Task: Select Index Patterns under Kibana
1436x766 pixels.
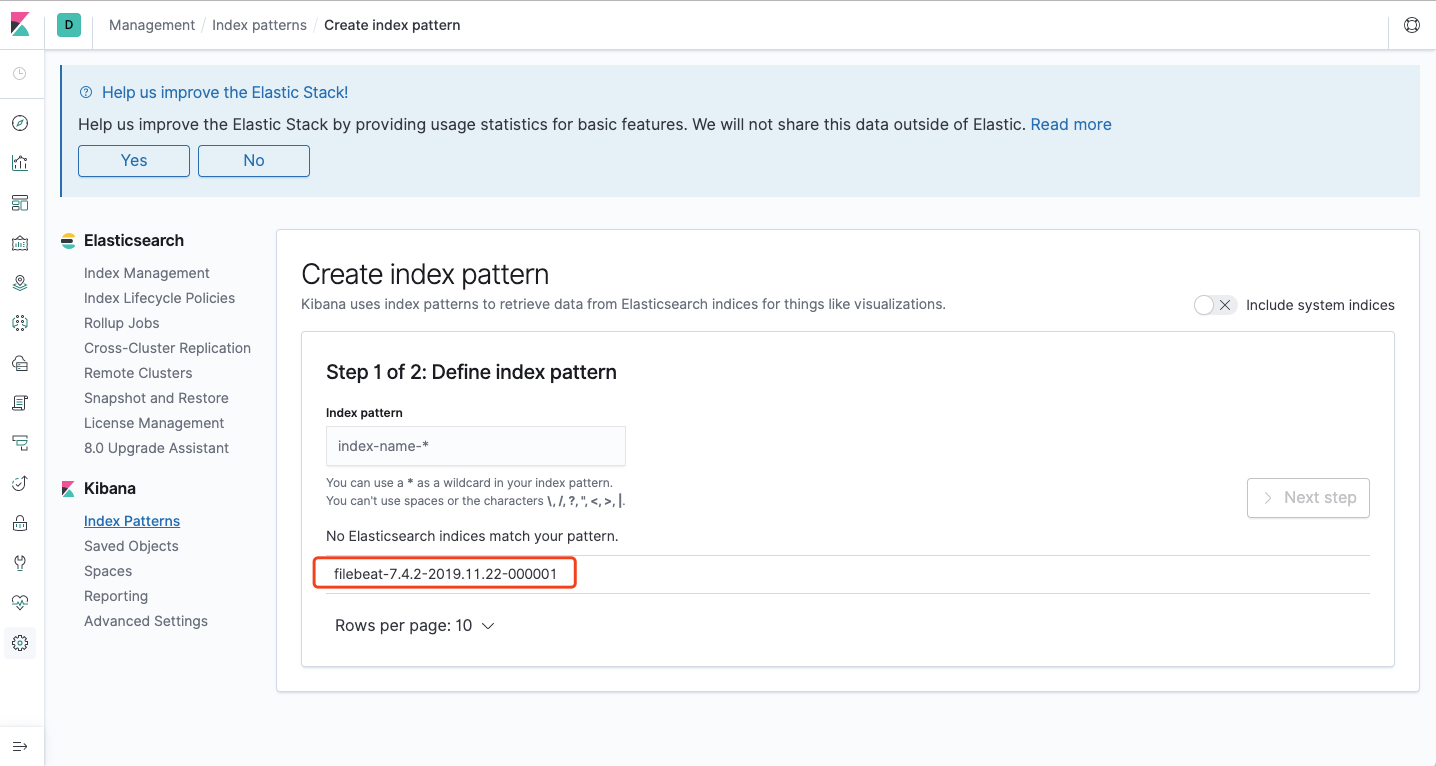Action: pyautogui.click(x=132, y=521)
